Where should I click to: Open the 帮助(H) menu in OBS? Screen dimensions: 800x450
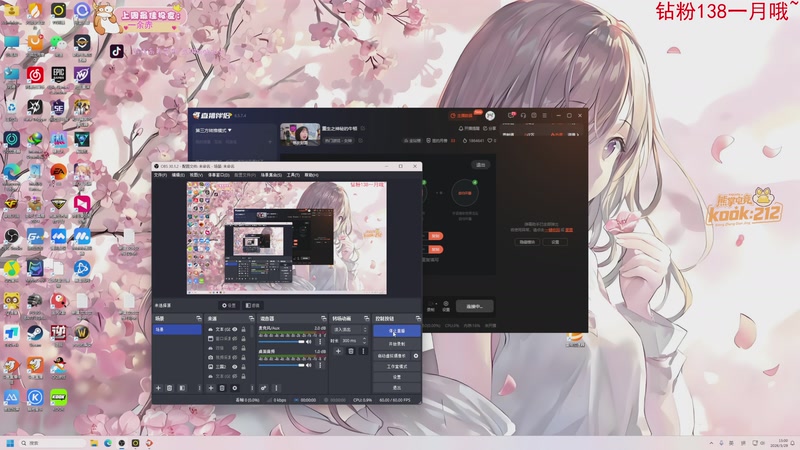pos(311,175)
